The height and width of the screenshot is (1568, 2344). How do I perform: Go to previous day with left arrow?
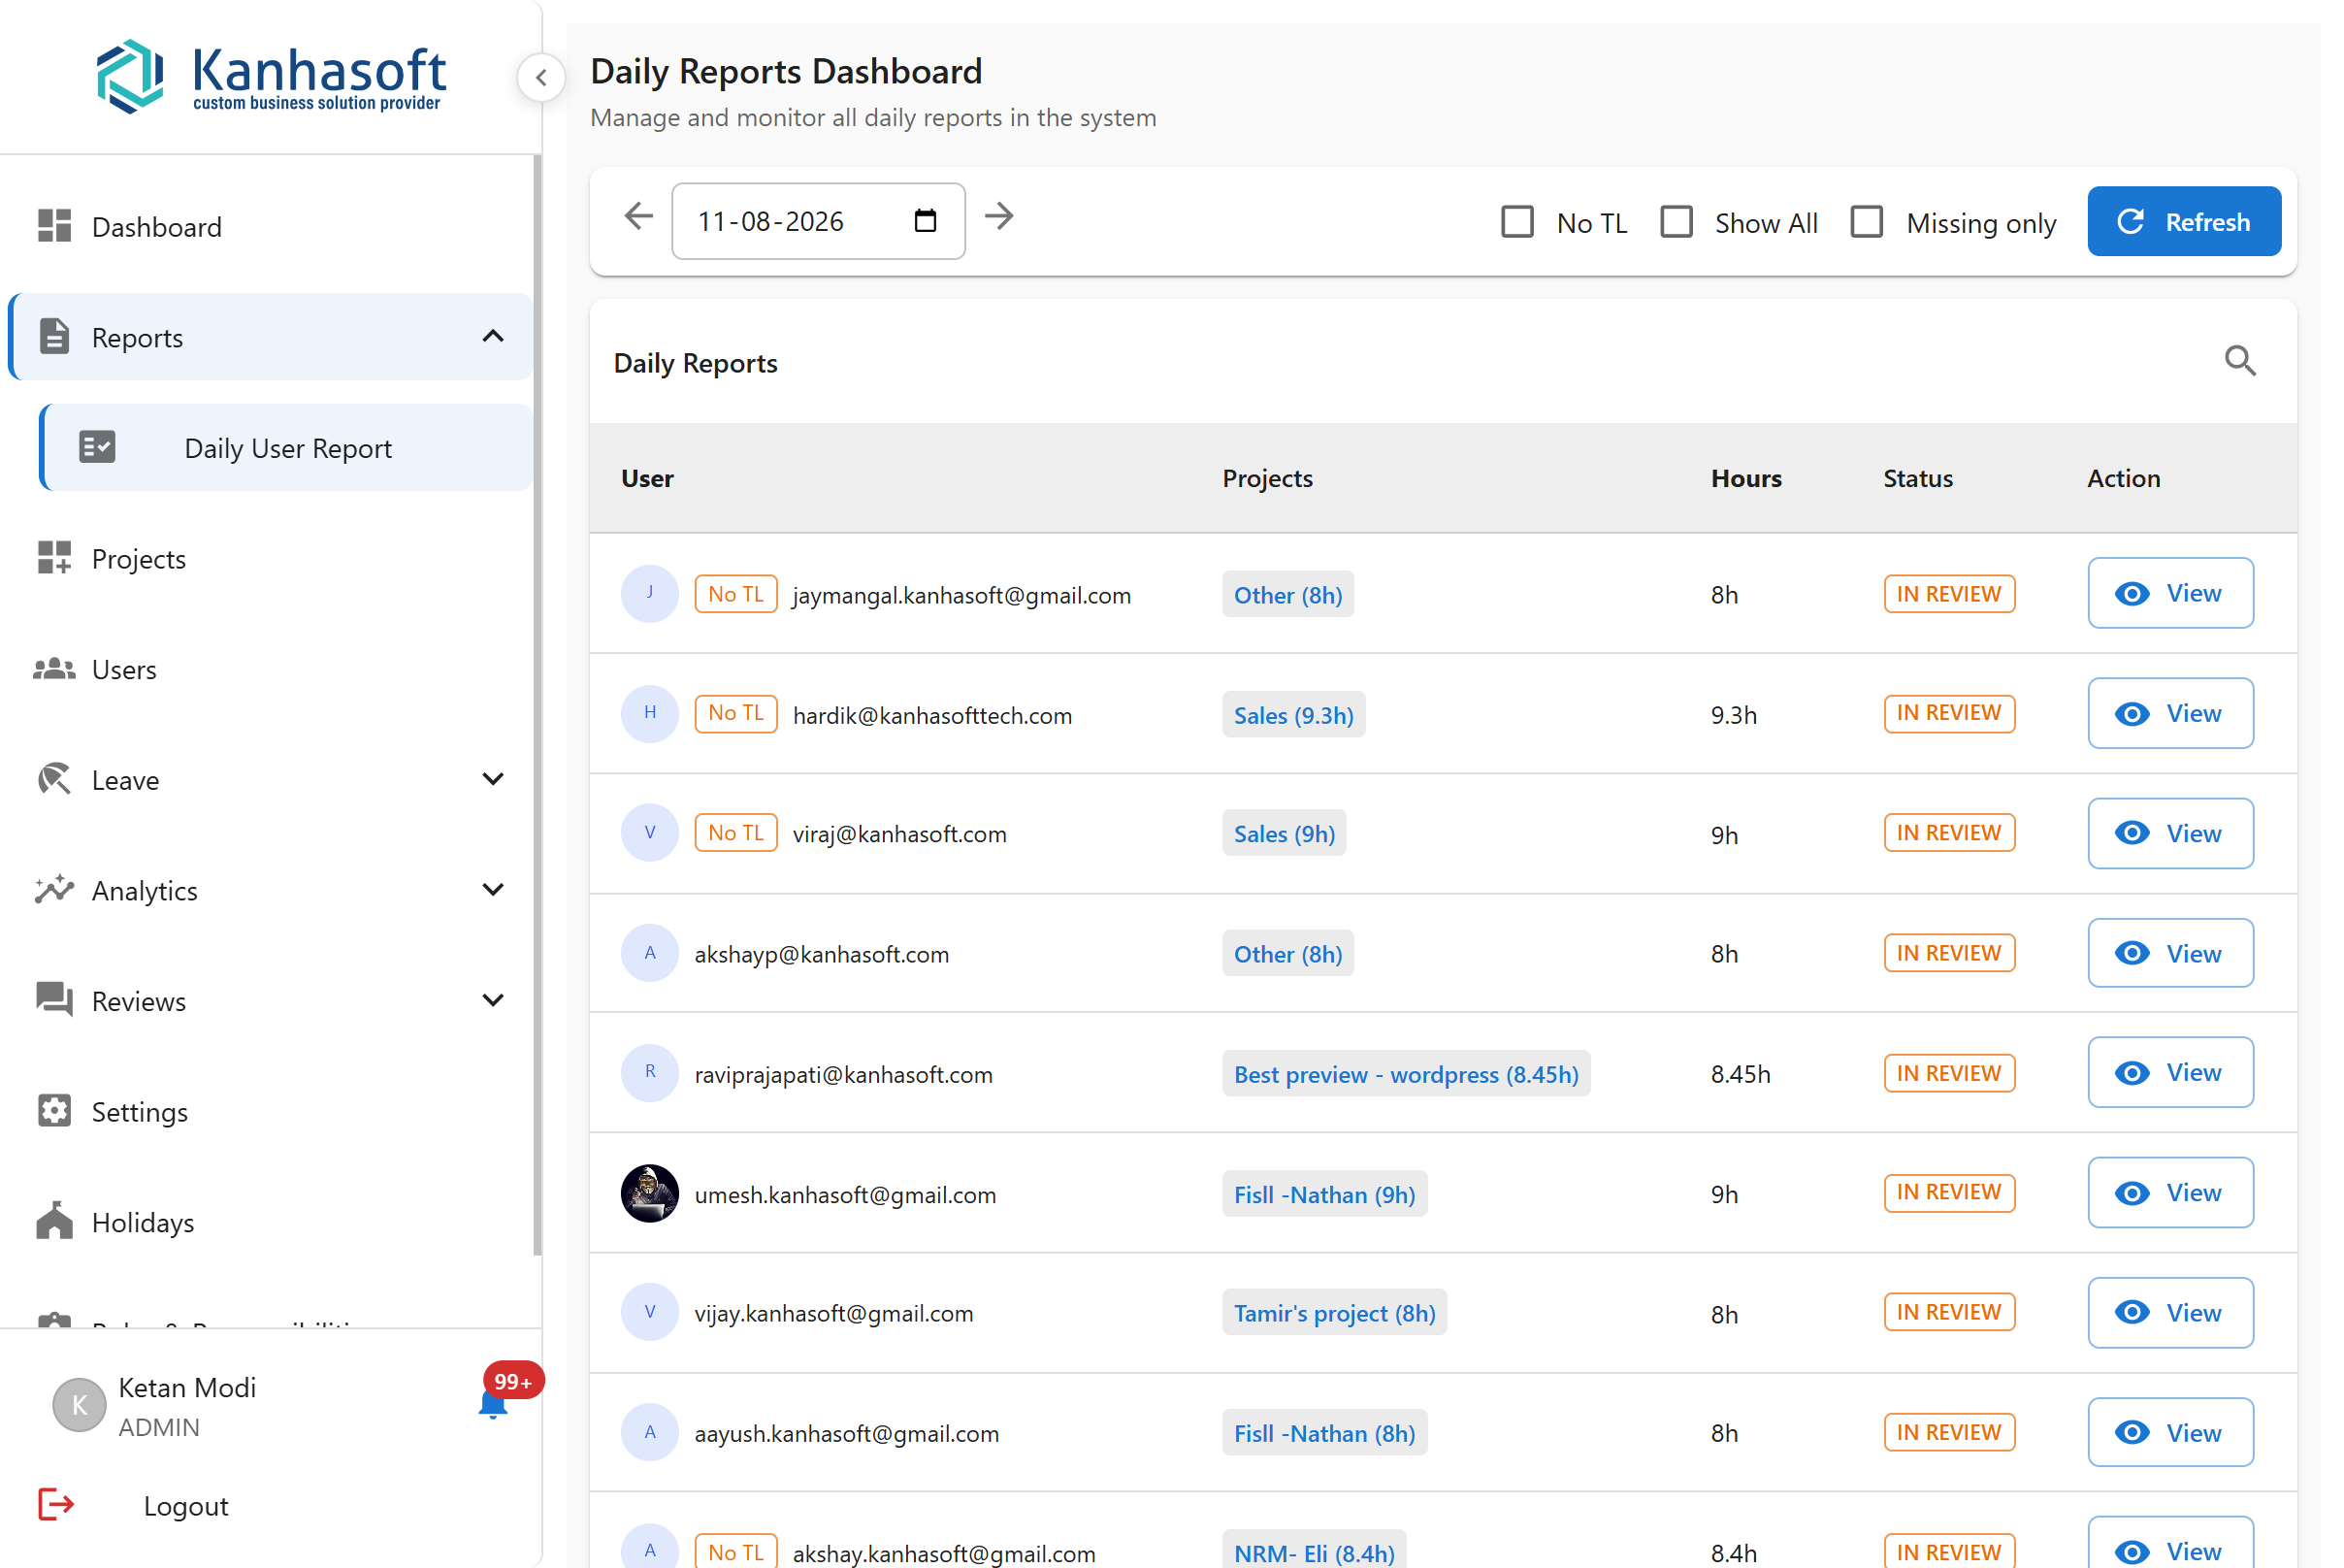(638, 217)
